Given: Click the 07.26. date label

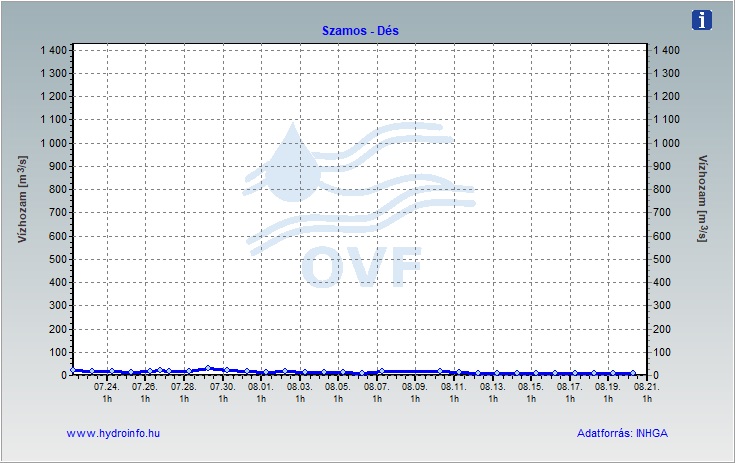Looking at the screenshot, I should click(144, 387).
